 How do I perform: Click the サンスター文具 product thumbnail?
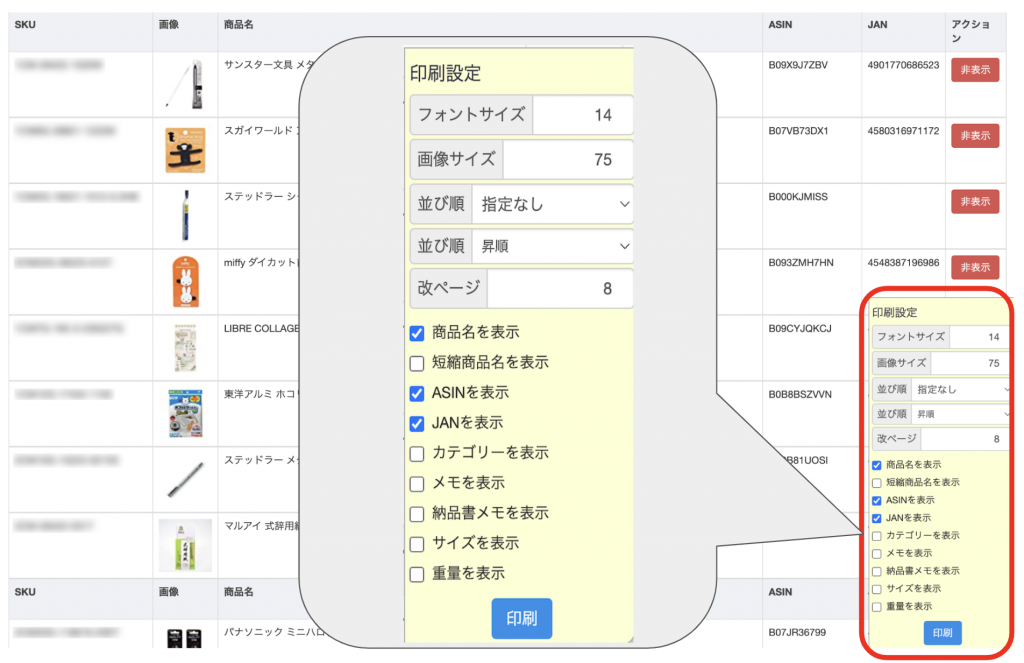click(x=185, y=84)
